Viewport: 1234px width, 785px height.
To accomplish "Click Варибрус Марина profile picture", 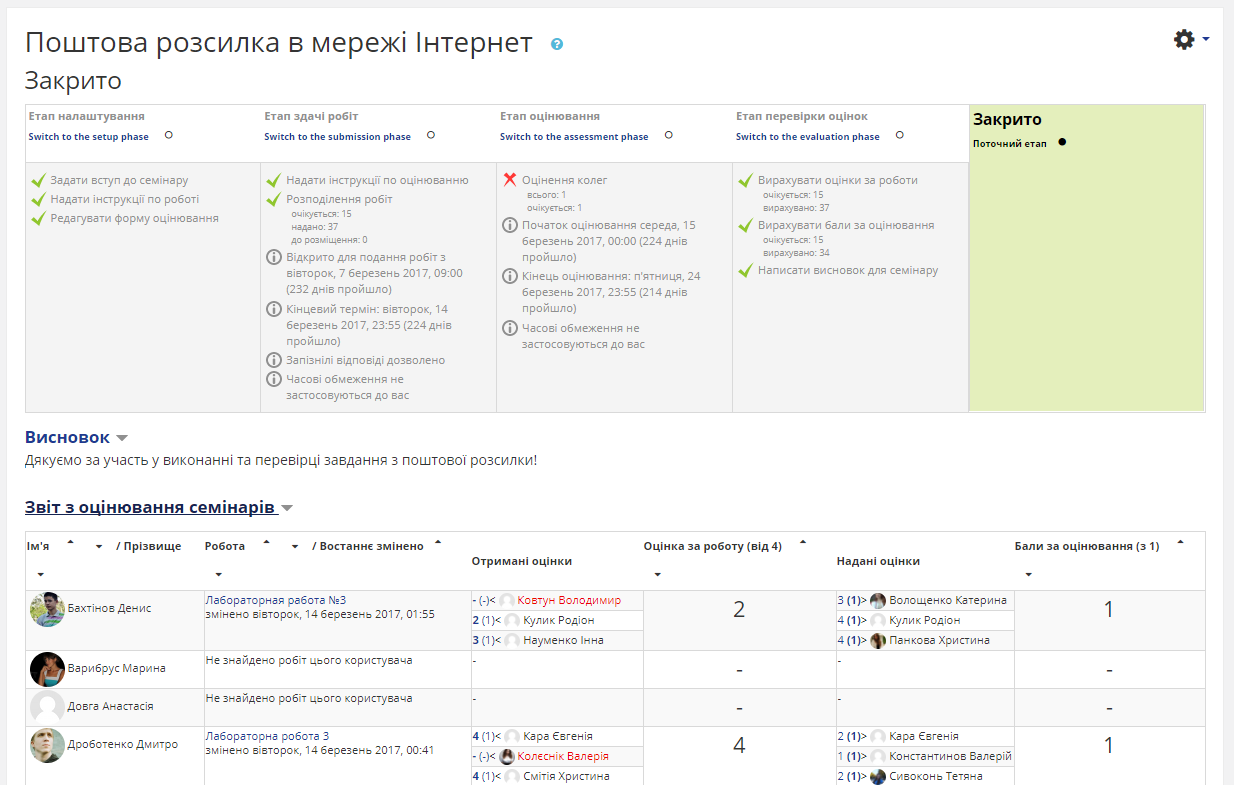I will (x=47, y=669).
